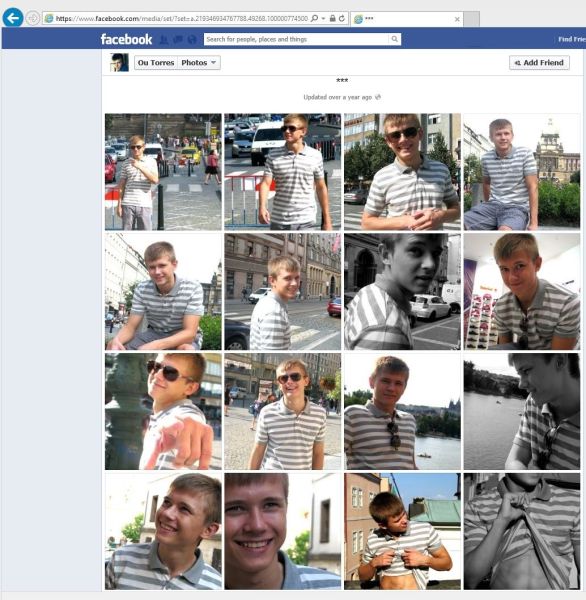586x600 pixels.
Task: Click the Ou Torres profile button
Action: tap(156, 63)
